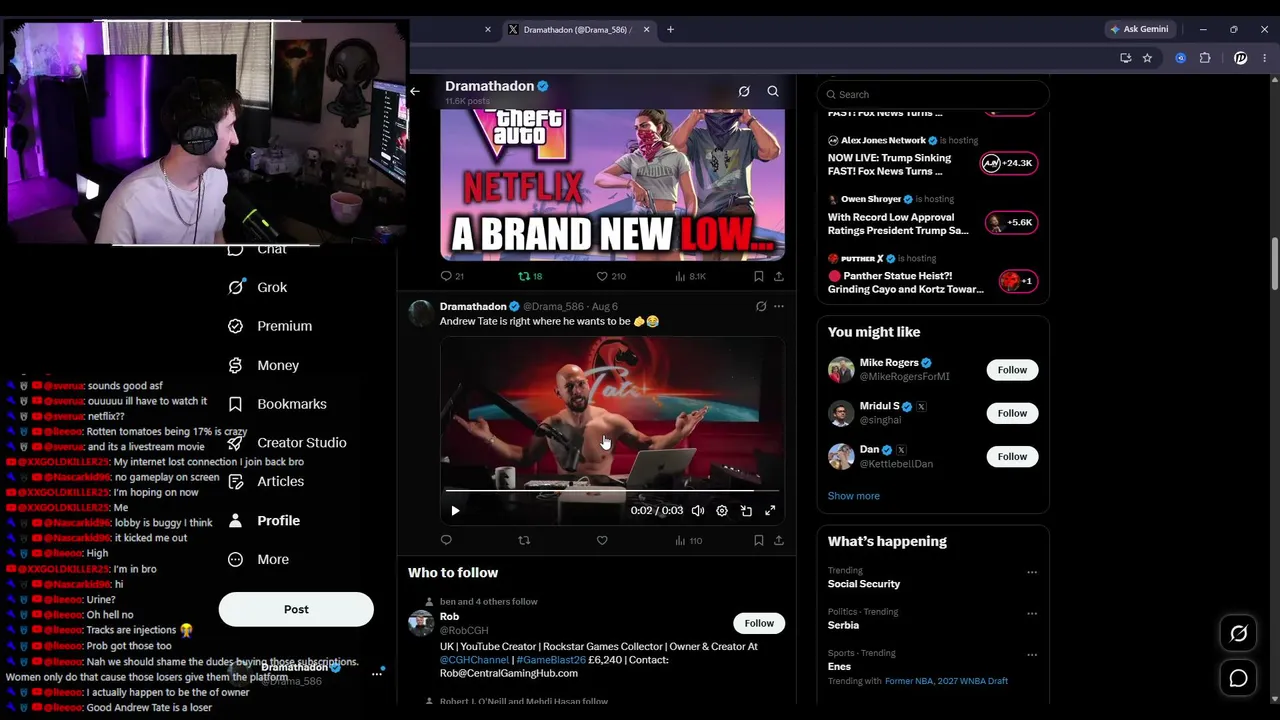Go back using the arrow beside Dramathadon
The width and height of the screenshot is (1280, 720).
pyautogui.click(x=415, y=91)
